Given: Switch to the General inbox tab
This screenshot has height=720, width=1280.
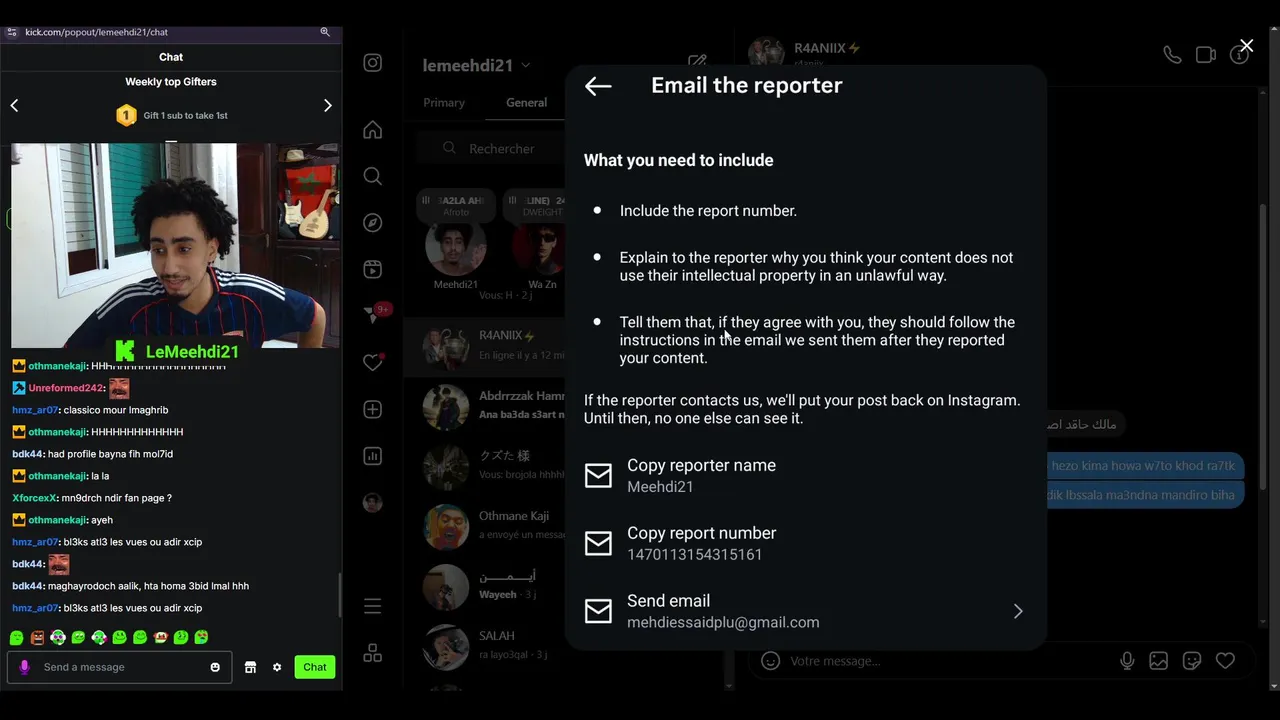Looking at the screenshot, I should (x=526, y=103).
